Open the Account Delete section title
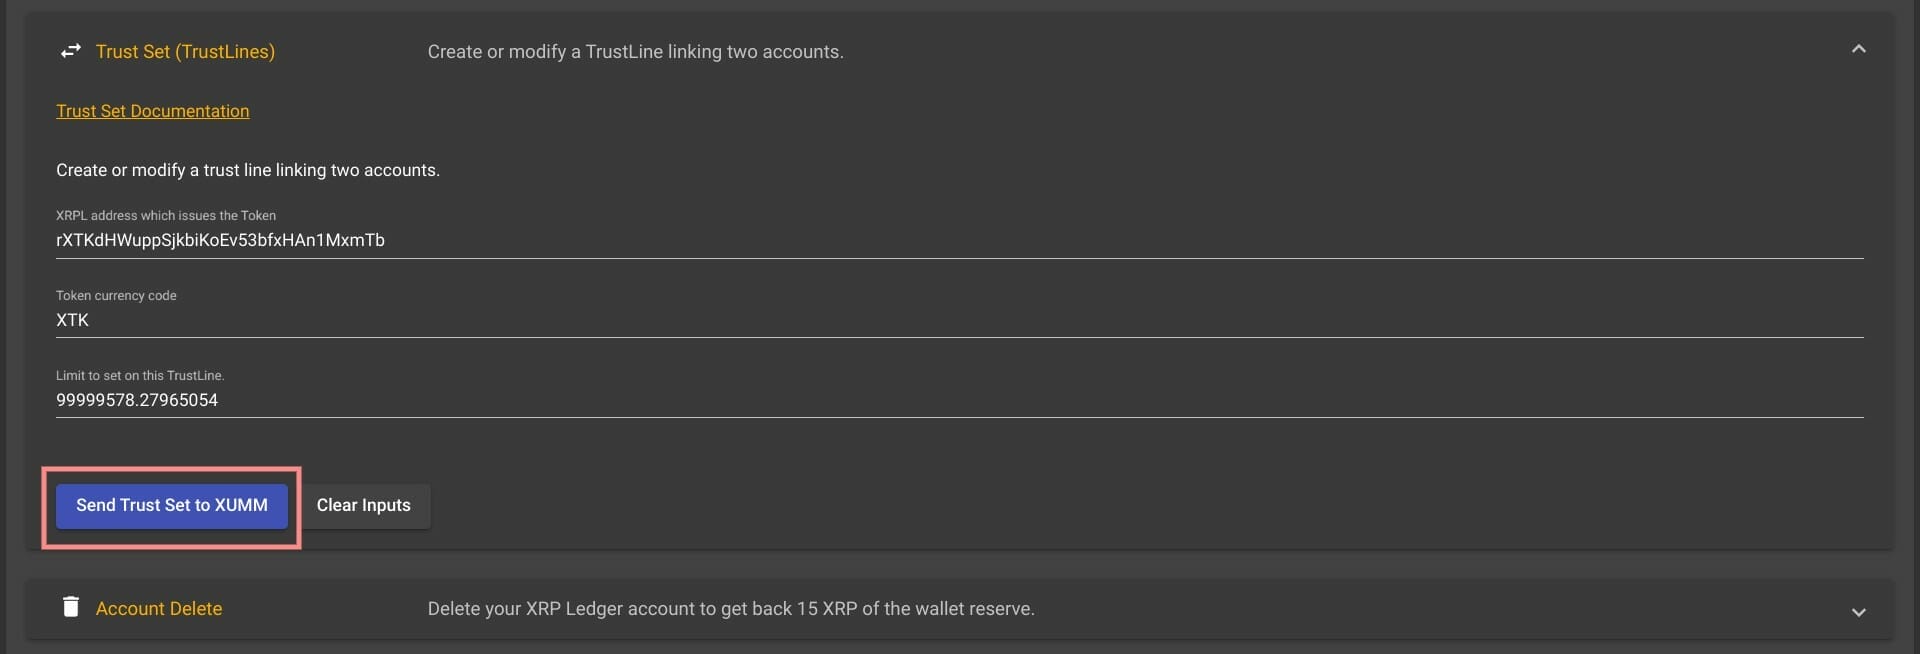This screenshot has width=1920, height=654. click(x=159, y=609)
